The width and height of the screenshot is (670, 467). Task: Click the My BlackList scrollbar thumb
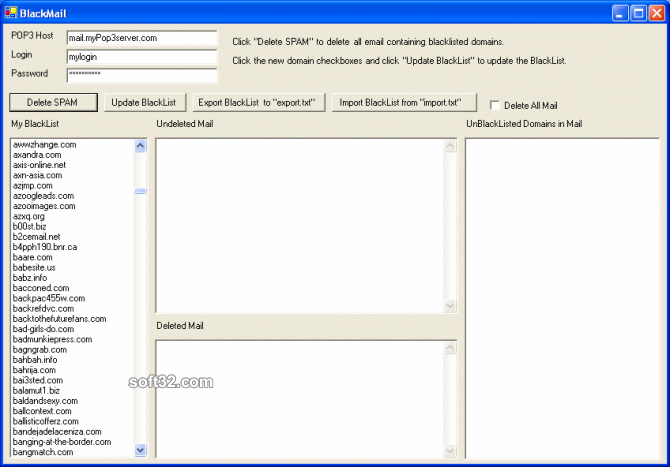[140, 190]
